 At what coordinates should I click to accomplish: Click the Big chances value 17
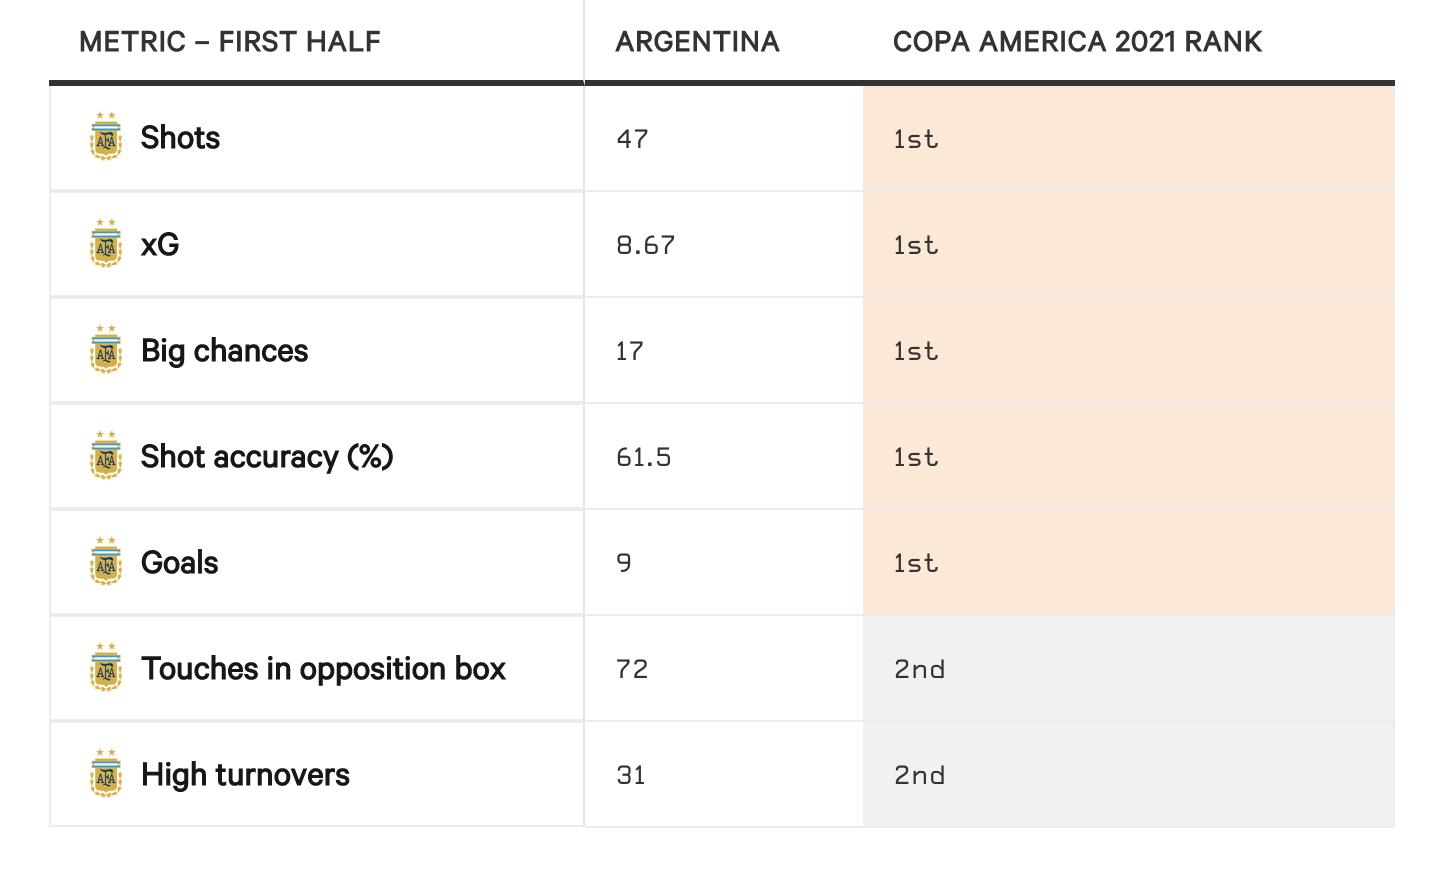click(x=630, y=351)
